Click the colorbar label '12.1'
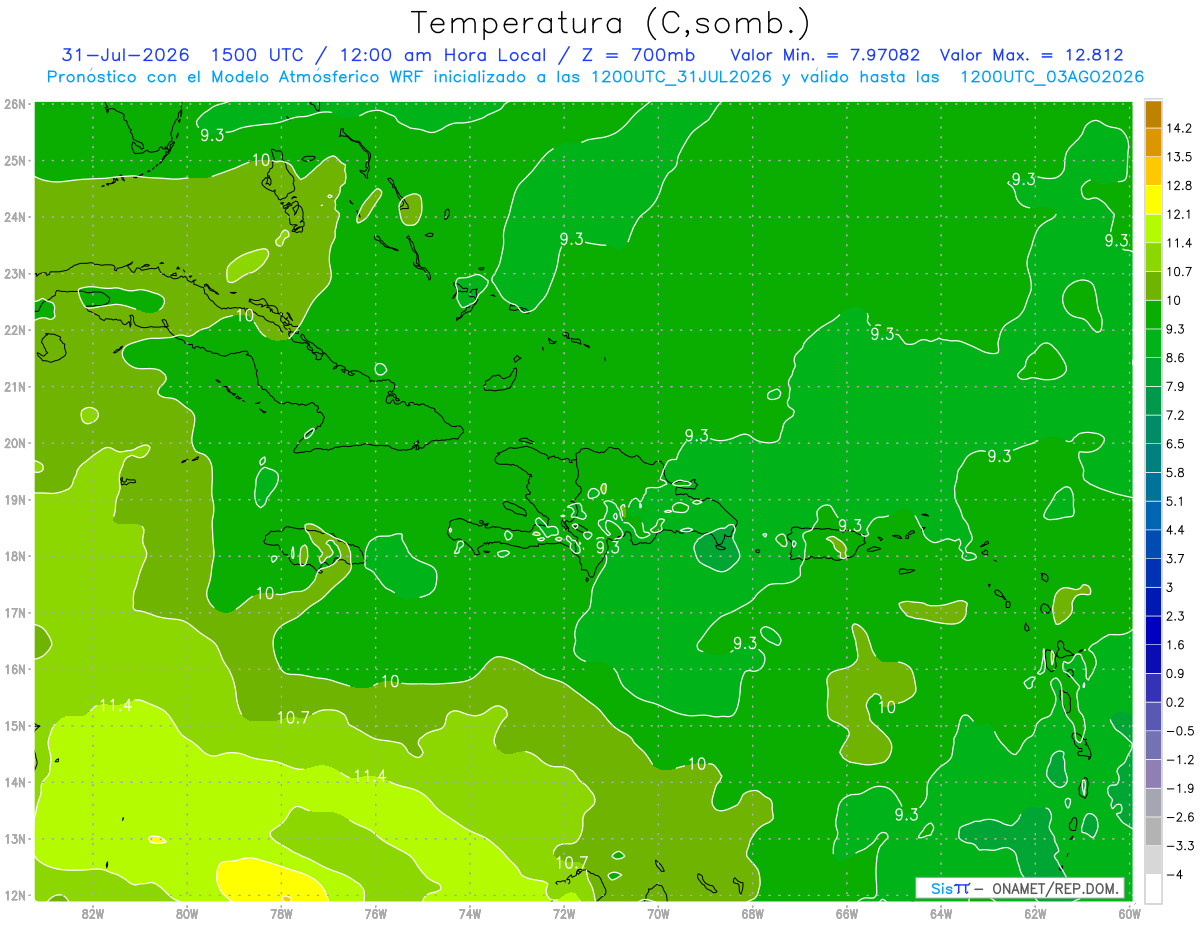This screenshot has height=927, width=1200. (x=1180, y=214)
